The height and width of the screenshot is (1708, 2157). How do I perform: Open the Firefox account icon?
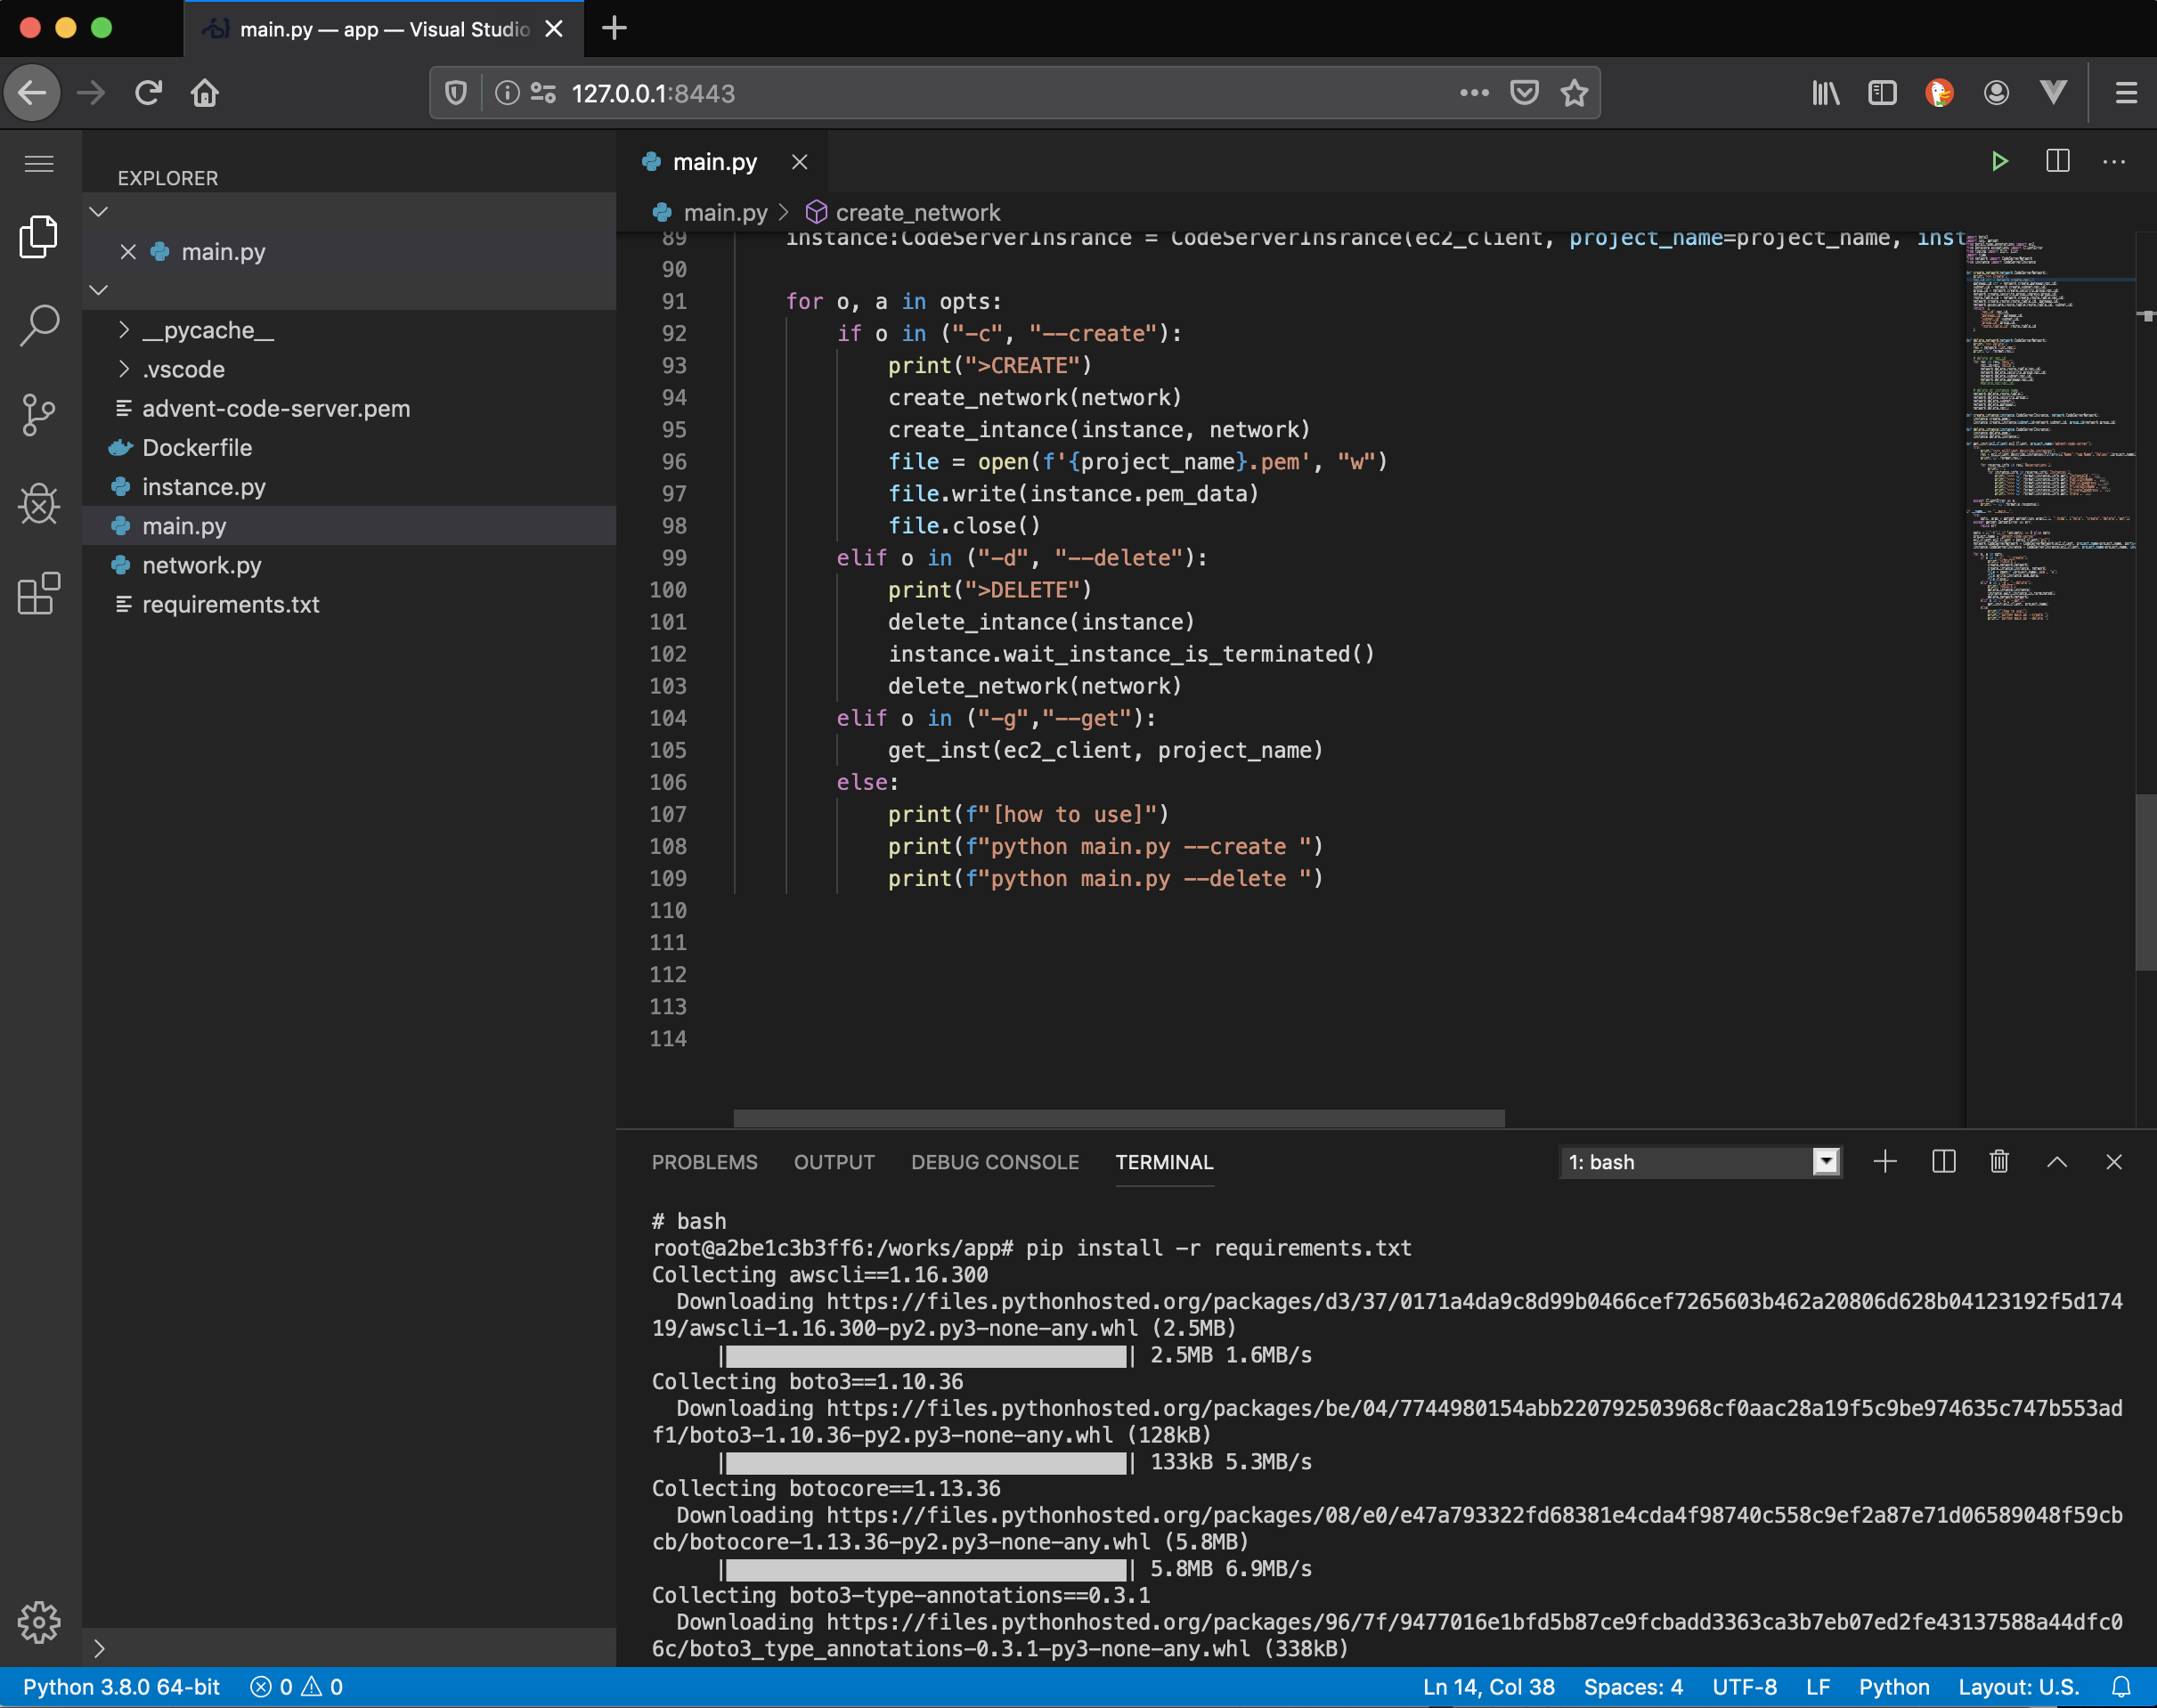[x=1996, y=93]
